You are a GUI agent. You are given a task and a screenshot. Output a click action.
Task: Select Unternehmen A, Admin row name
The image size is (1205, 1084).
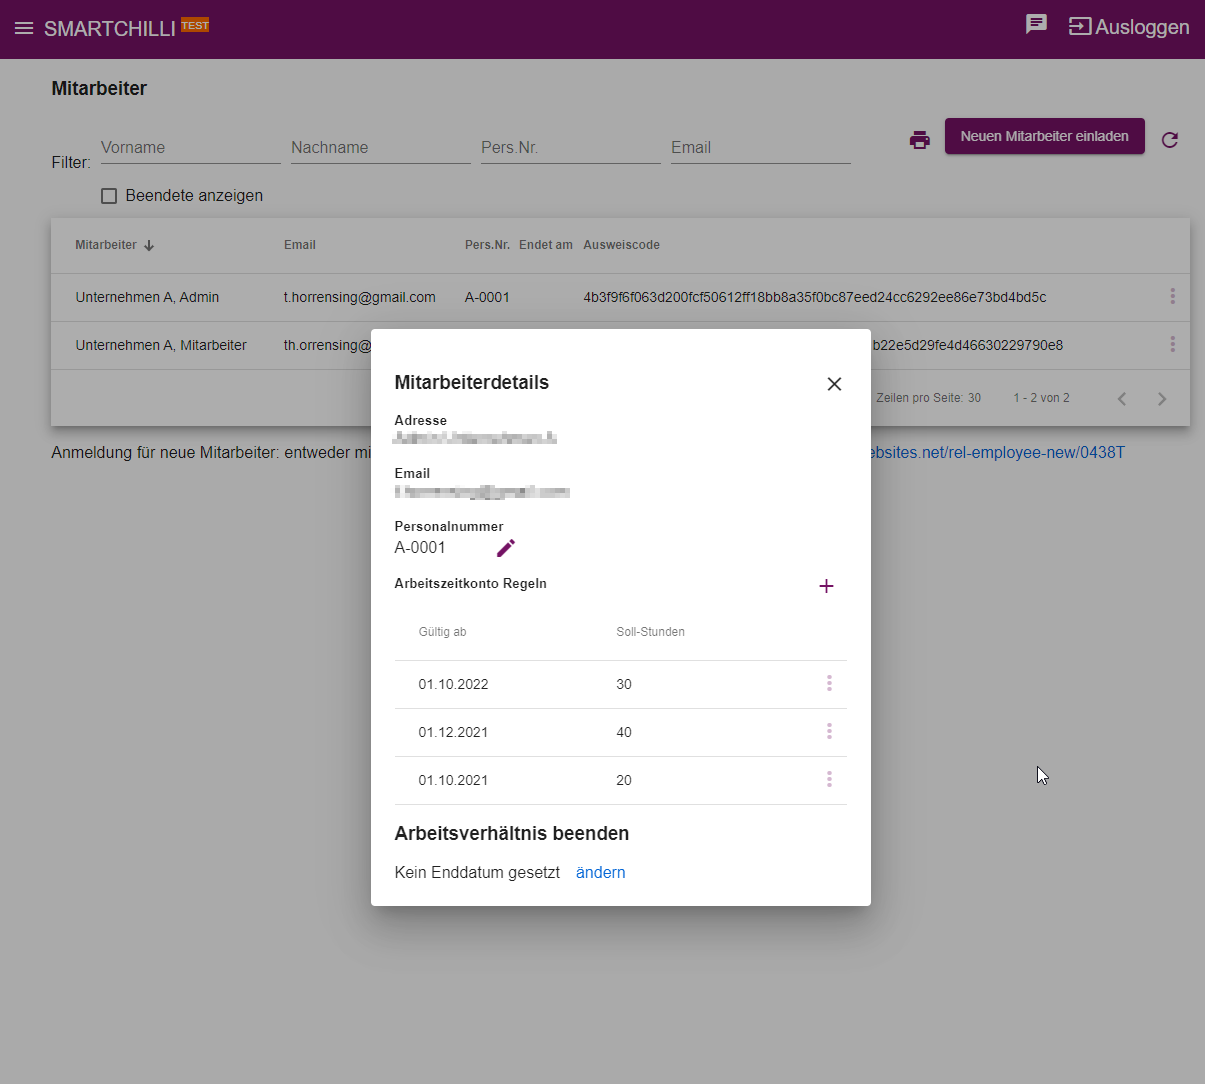tap(147, 297)
